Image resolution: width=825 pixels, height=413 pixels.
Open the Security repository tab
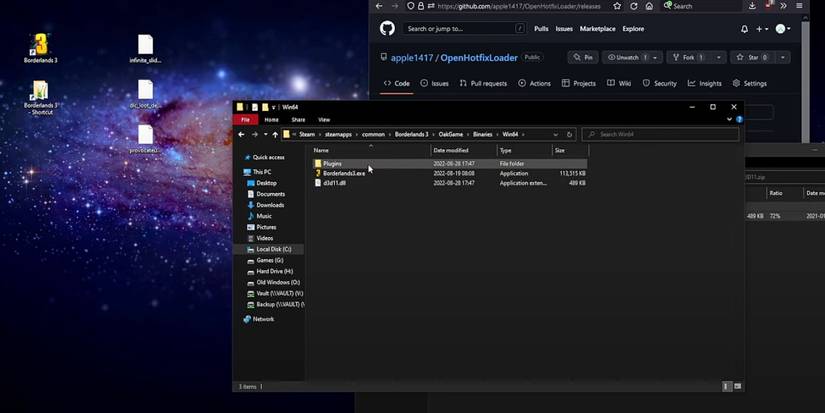coord(659,83)
